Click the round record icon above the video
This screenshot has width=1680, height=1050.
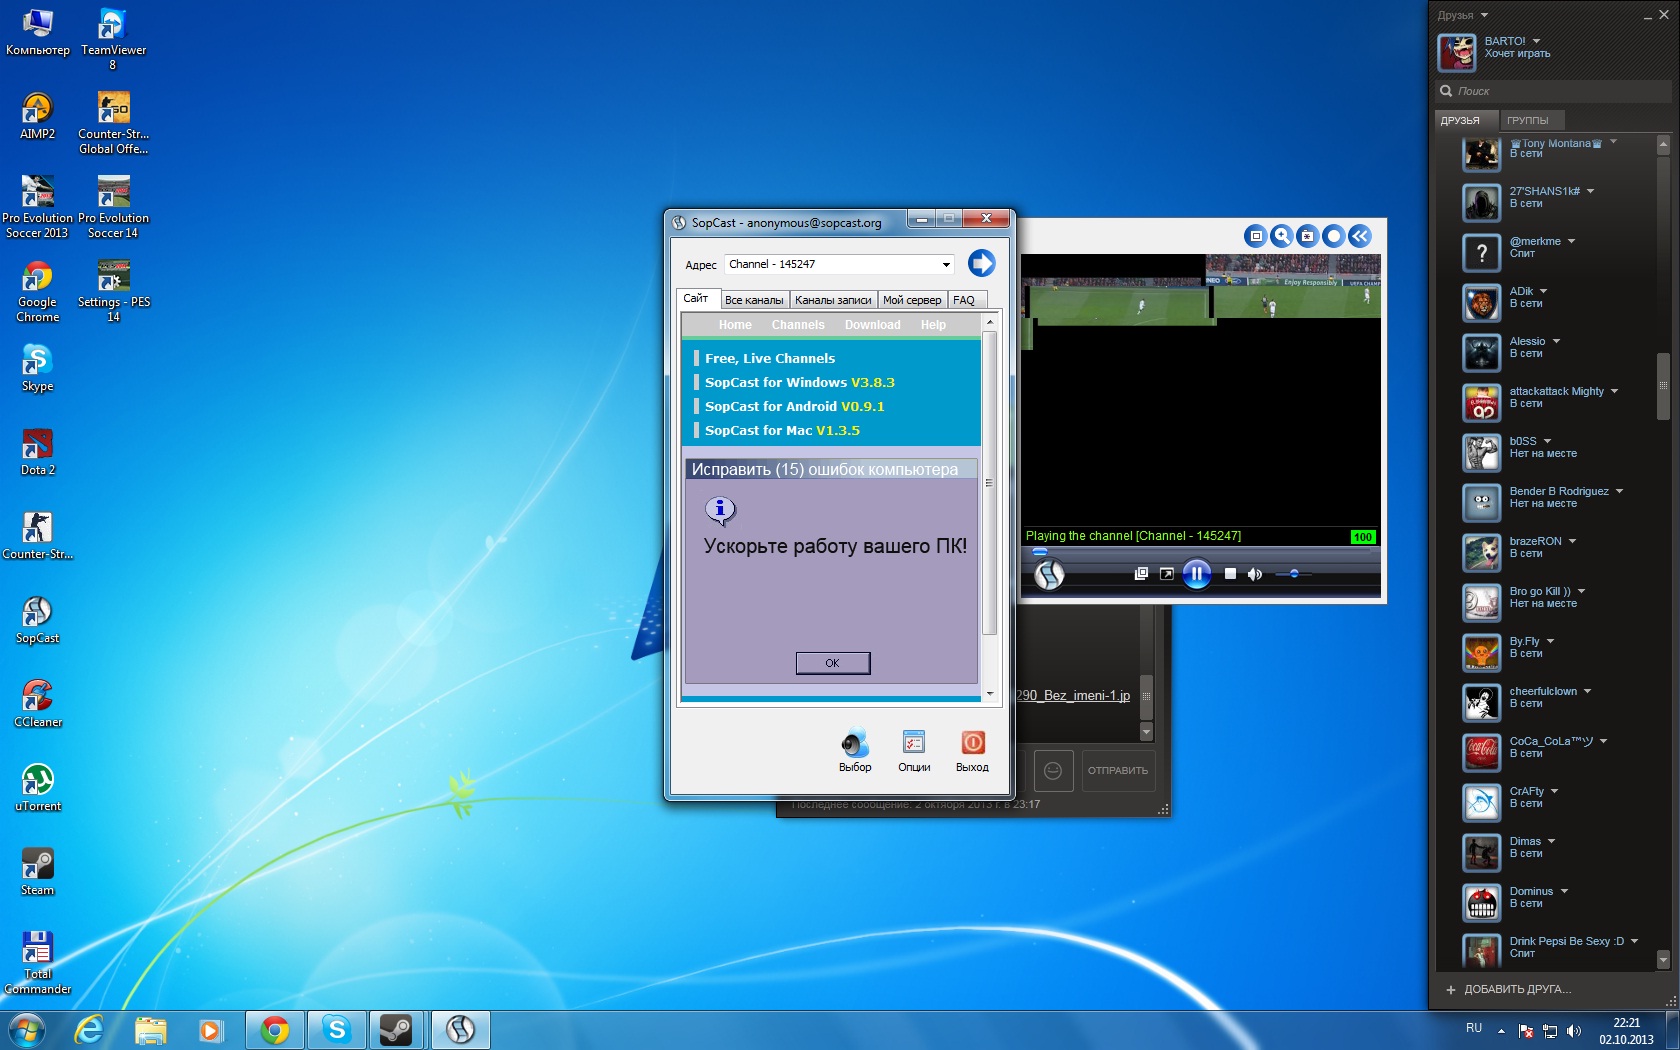tap(1333, 236)
